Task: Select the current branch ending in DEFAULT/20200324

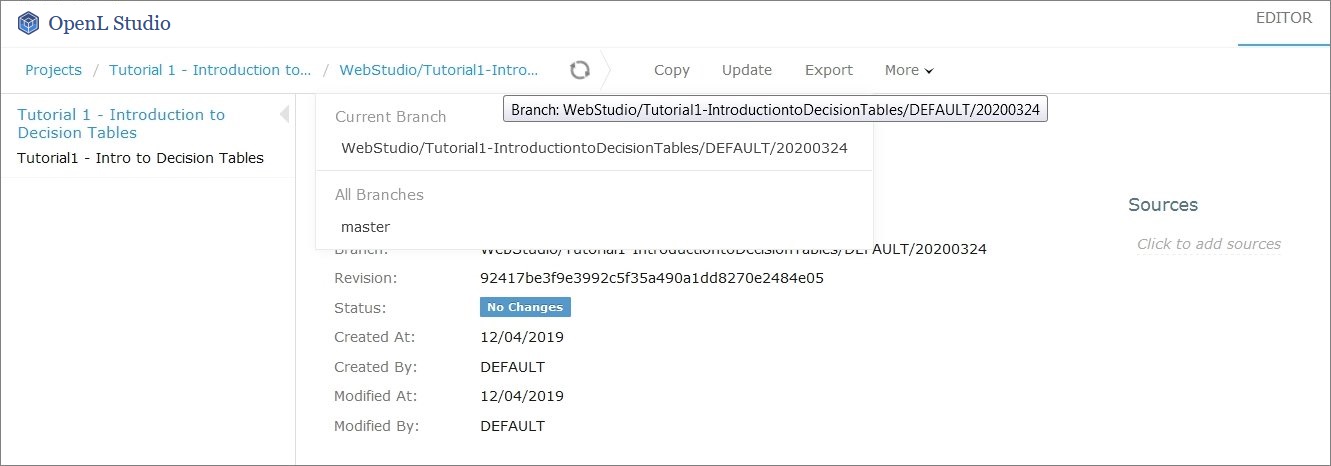Action: [x=594, y=148]
